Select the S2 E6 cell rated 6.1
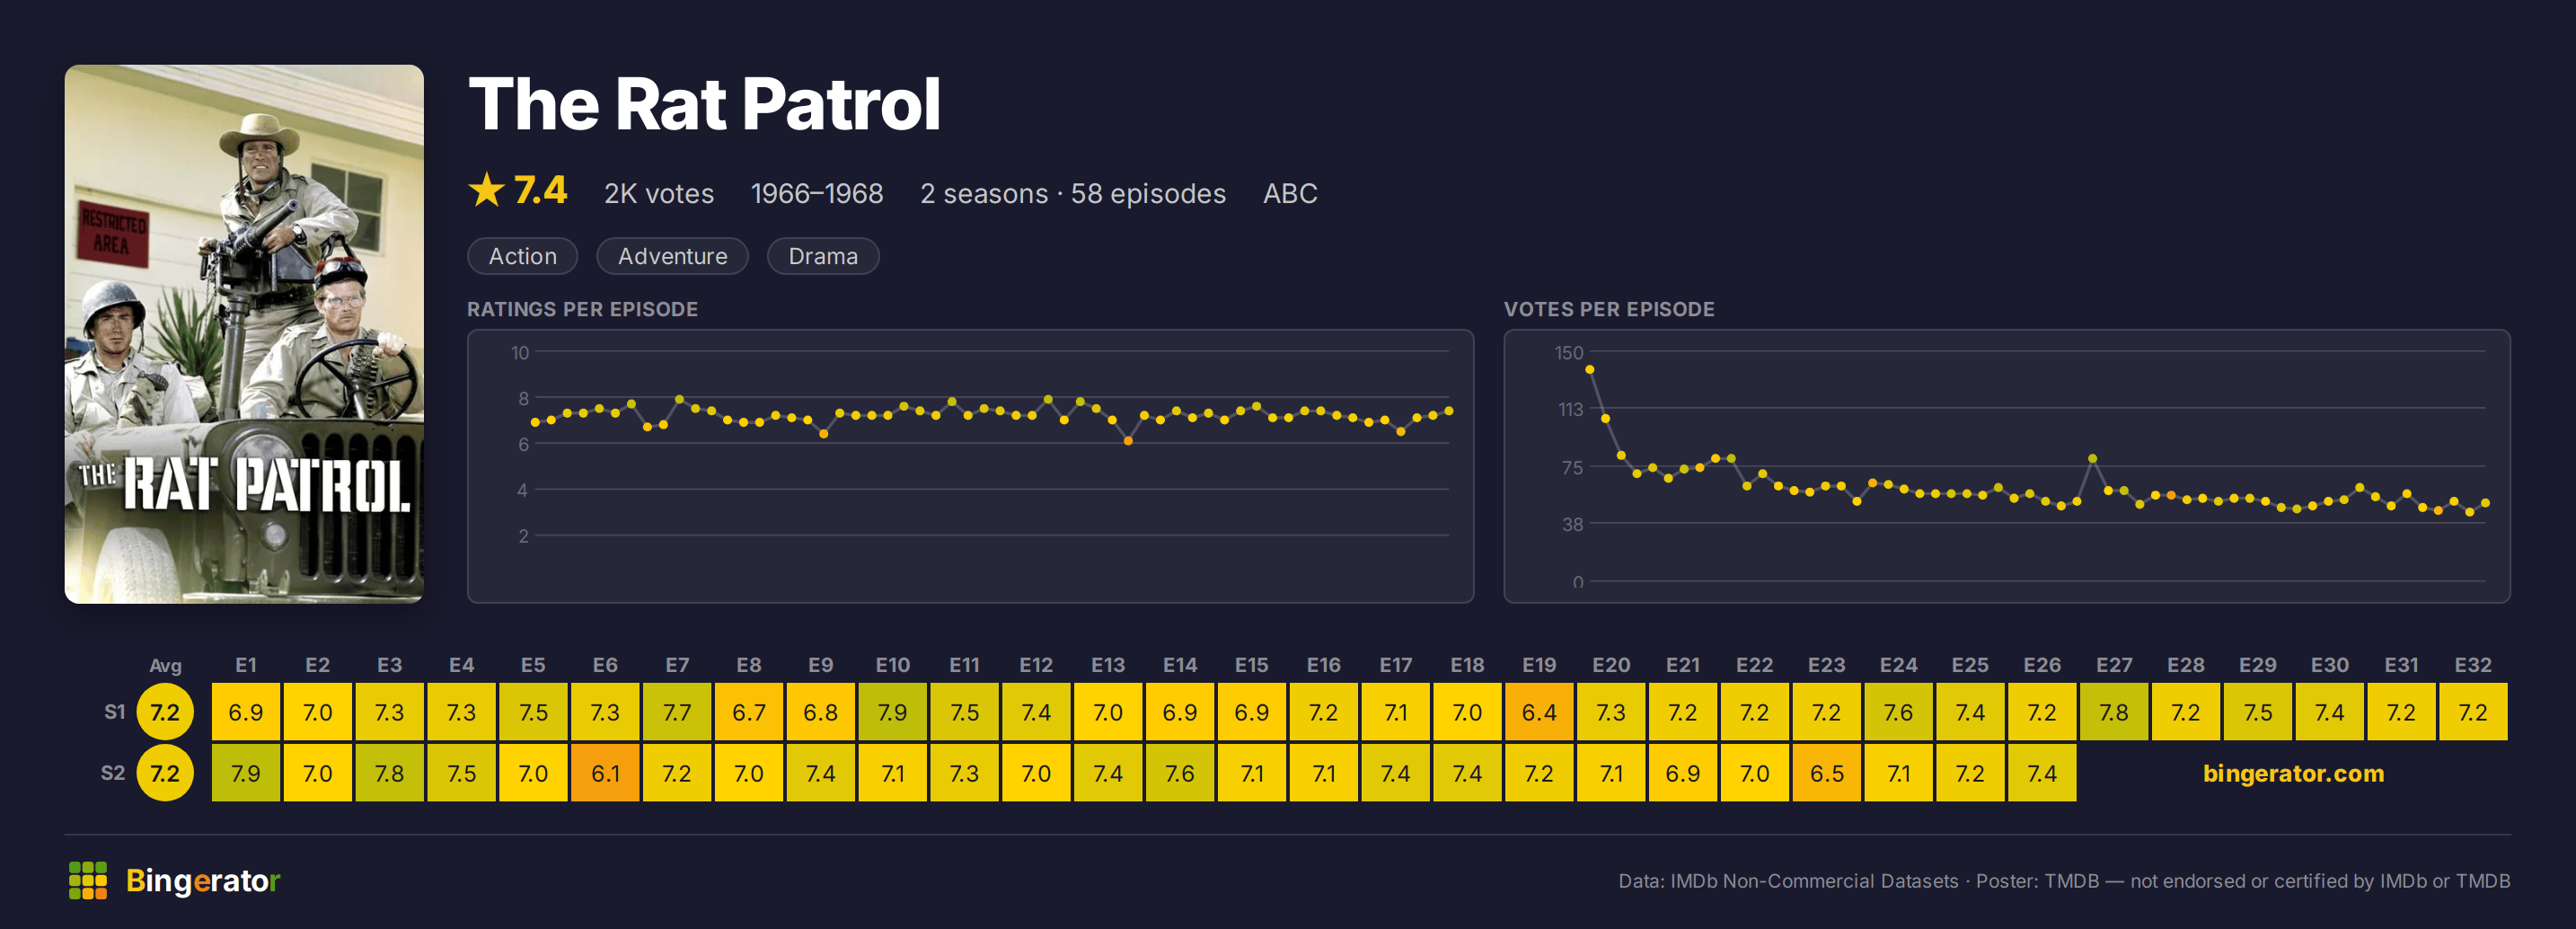Image resolution: width=2576 pixels, height=929 pixels. 605,773
